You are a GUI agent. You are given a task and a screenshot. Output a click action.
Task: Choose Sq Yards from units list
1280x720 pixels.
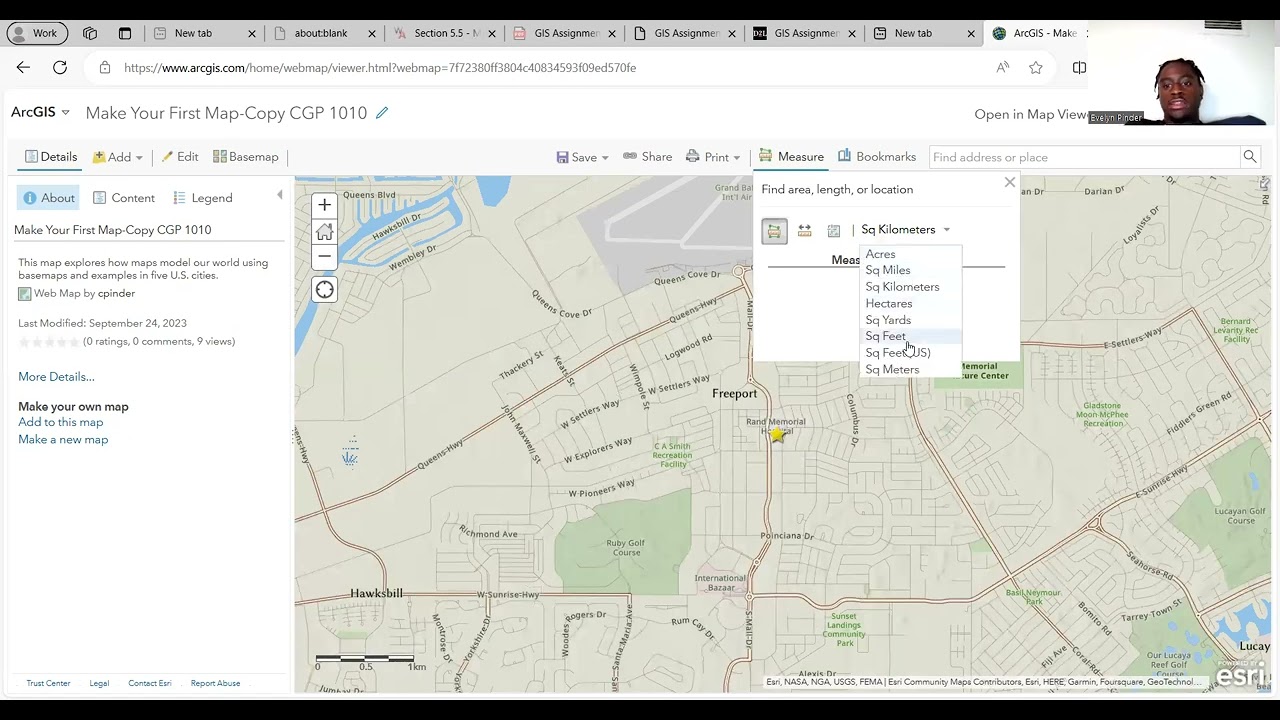[x=888, y=320]
